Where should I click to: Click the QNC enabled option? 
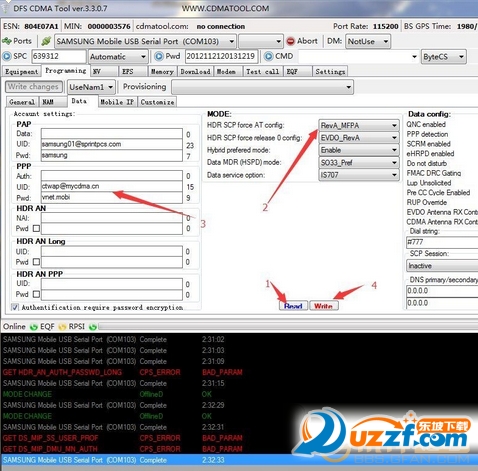(426, 124)
